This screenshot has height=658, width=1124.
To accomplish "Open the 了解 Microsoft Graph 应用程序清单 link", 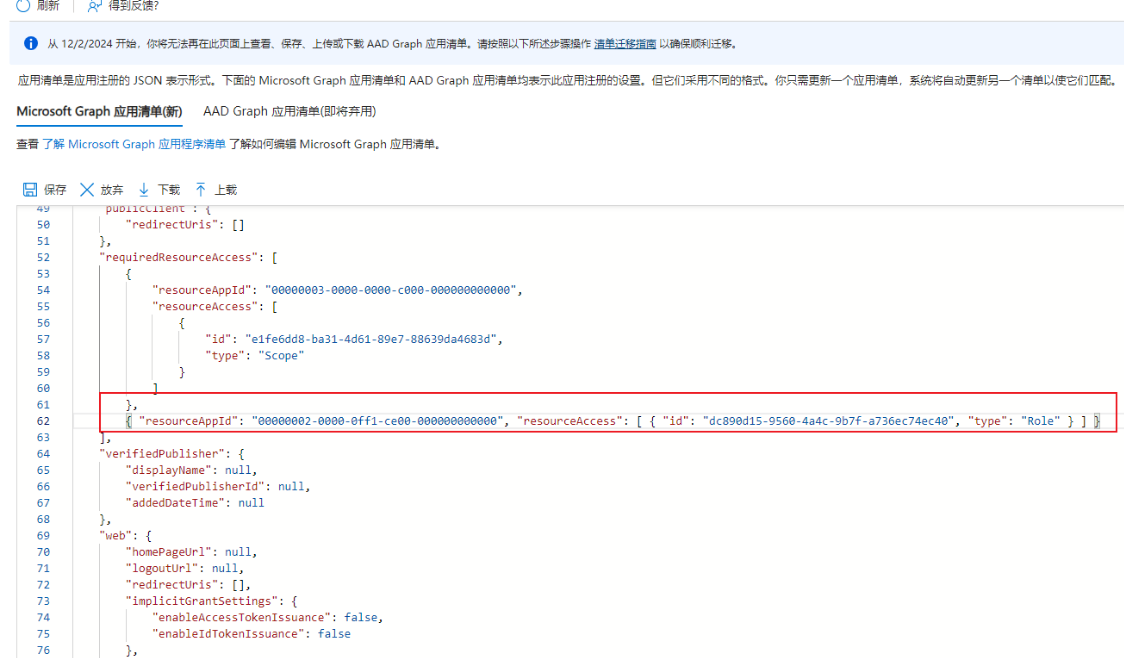I will (133, 144).
